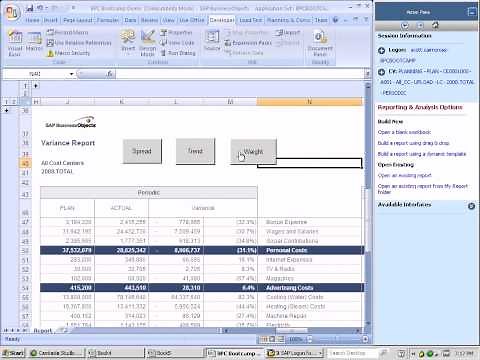
Task: Switch to the Insert ribbon tab
Action: [51, 20]
